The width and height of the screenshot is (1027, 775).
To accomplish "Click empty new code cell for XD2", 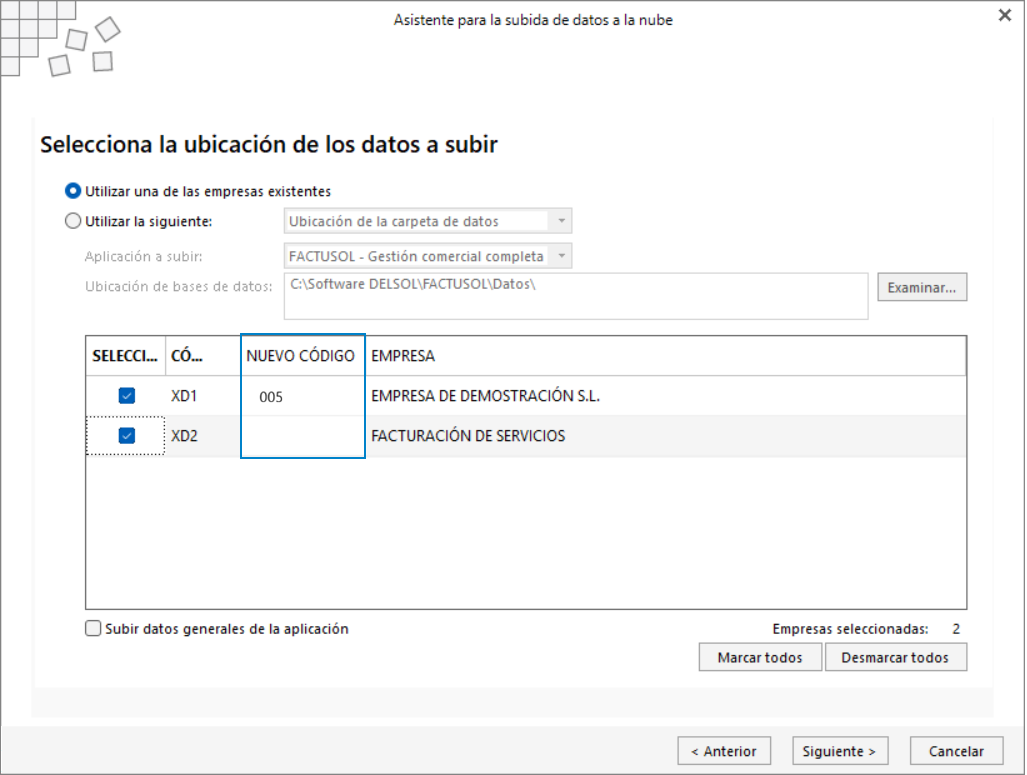I will (x=302, y=436).
